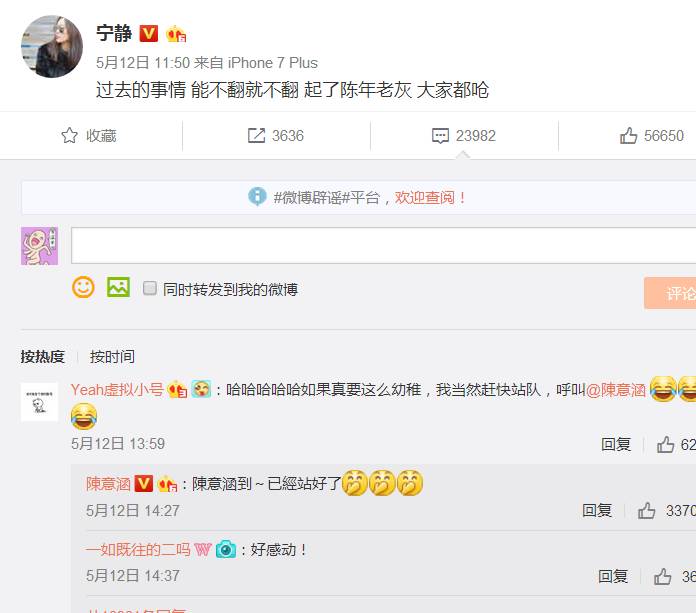Click inside the comment text box
This screenshot has width=696, height=613.
coord(384,245)
